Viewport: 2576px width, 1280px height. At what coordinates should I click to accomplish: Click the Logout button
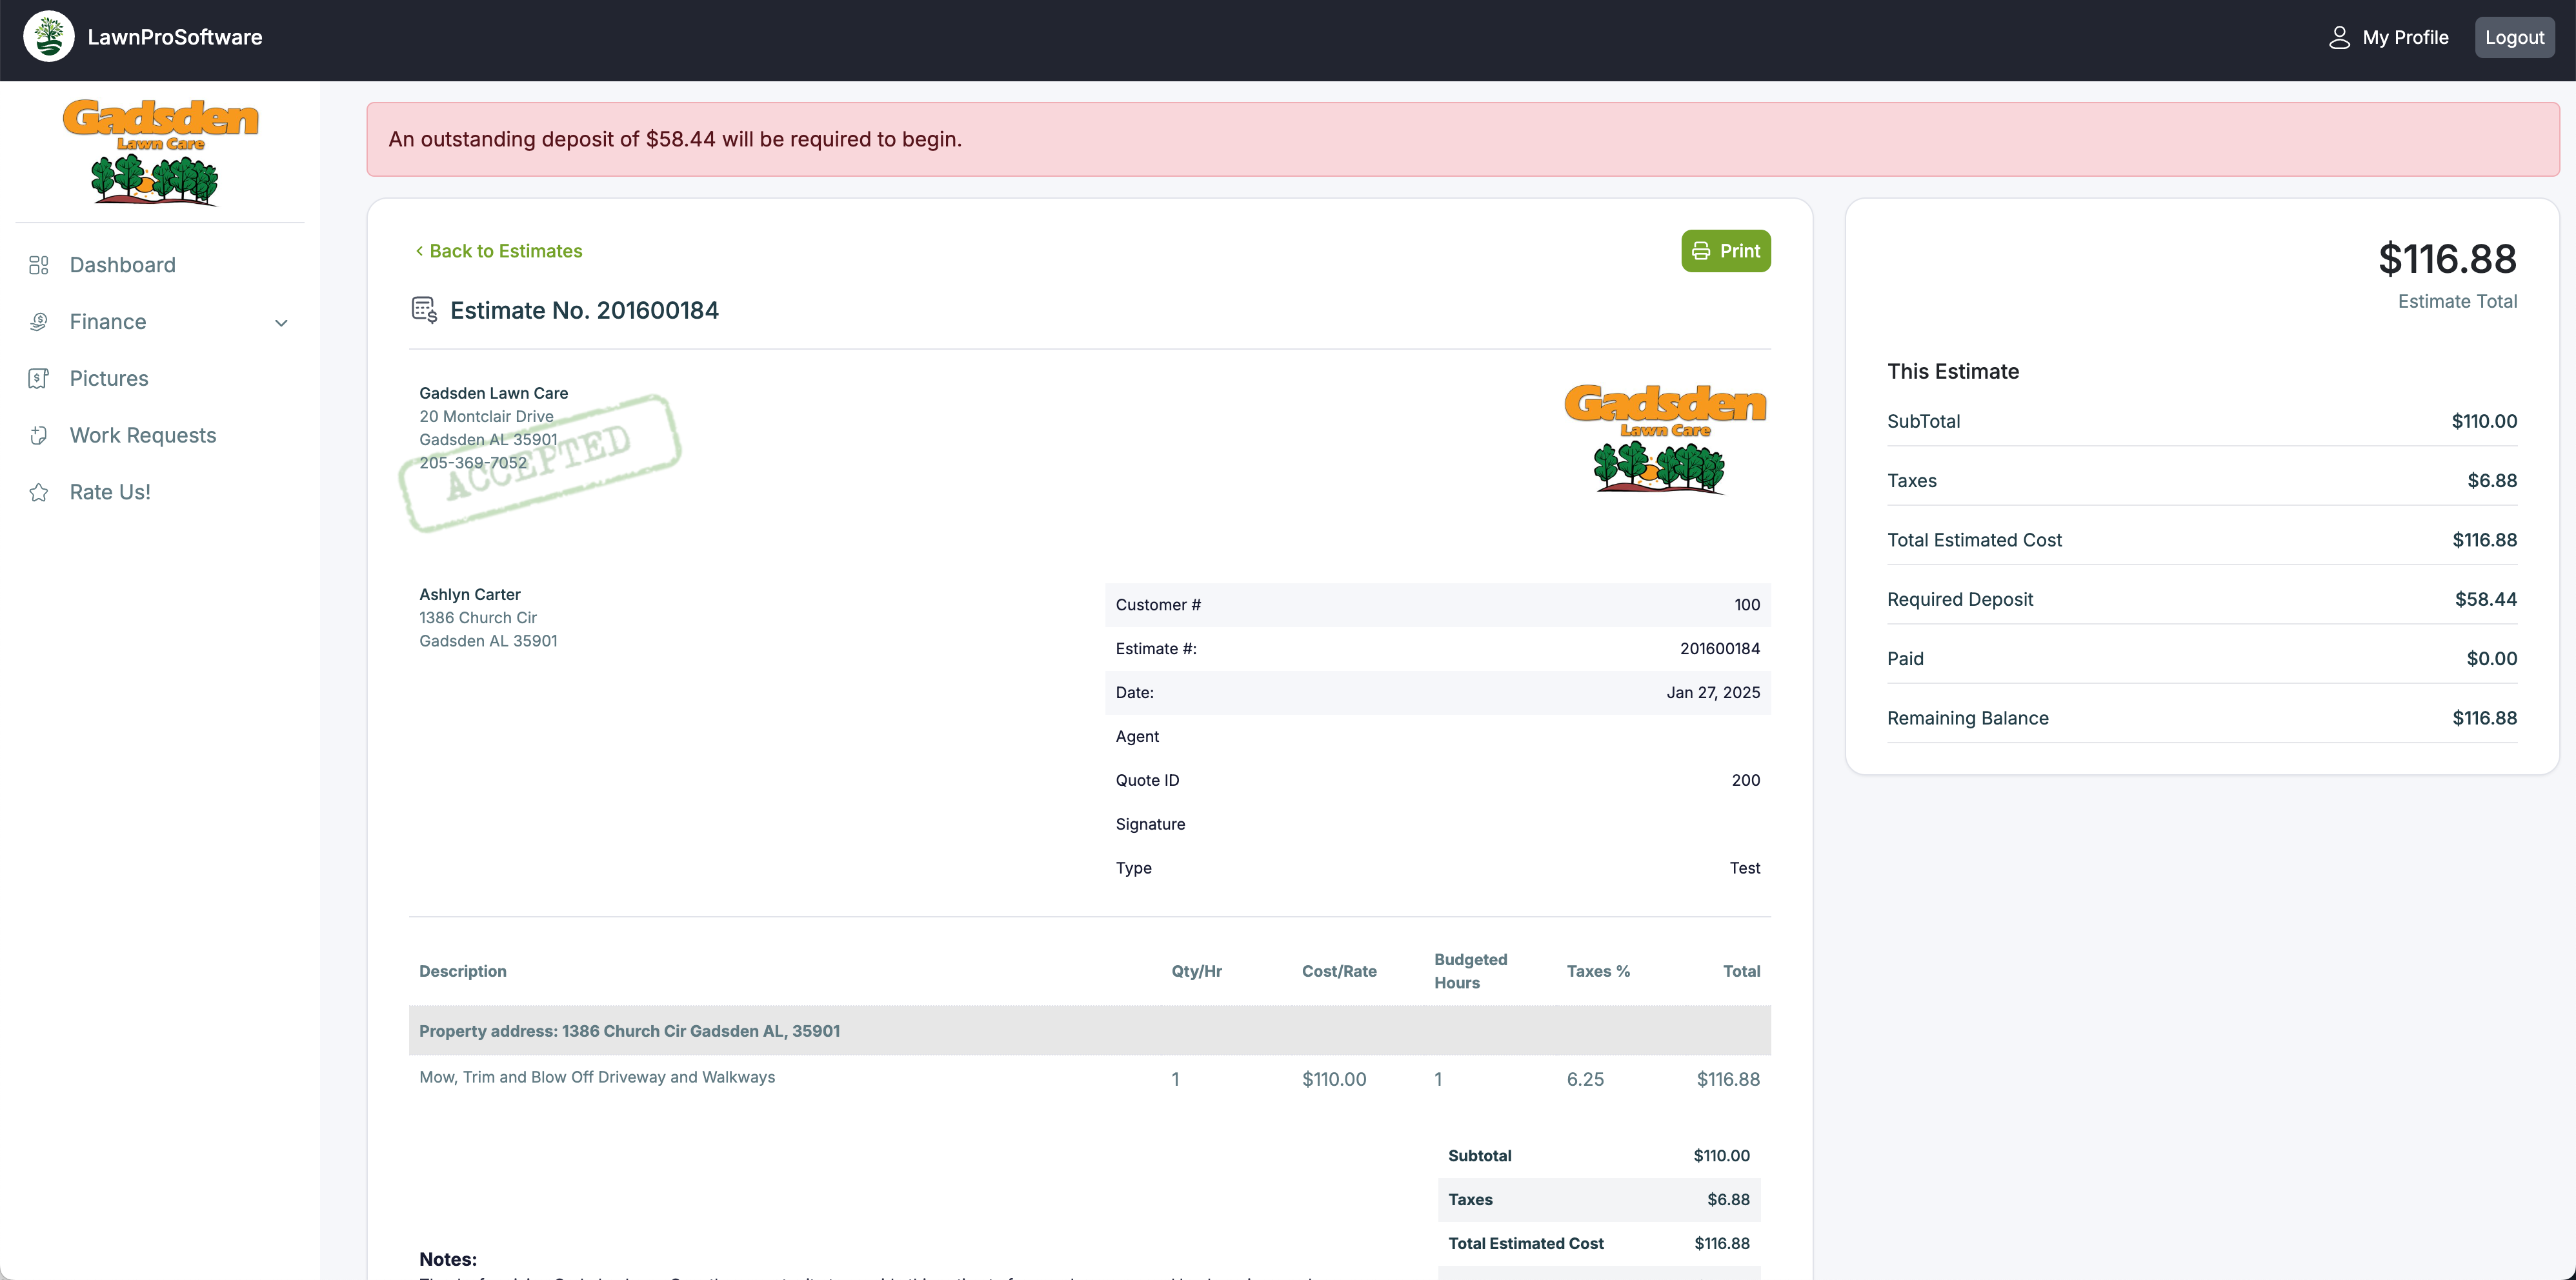[2514, 37]
